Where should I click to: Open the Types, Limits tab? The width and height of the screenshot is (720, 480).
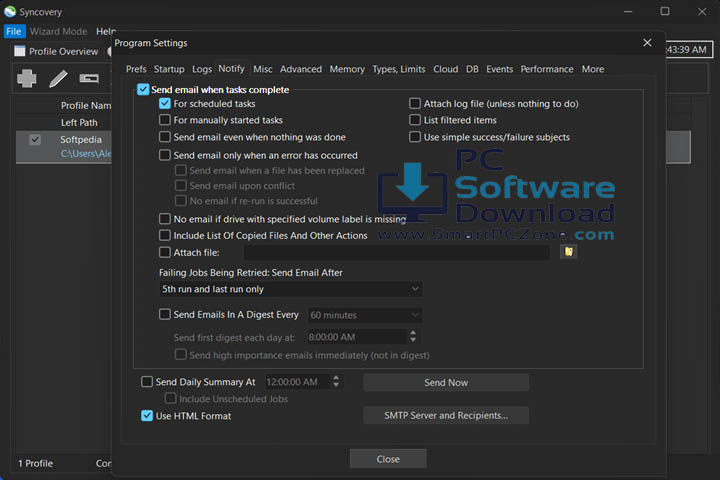(399, 69)
